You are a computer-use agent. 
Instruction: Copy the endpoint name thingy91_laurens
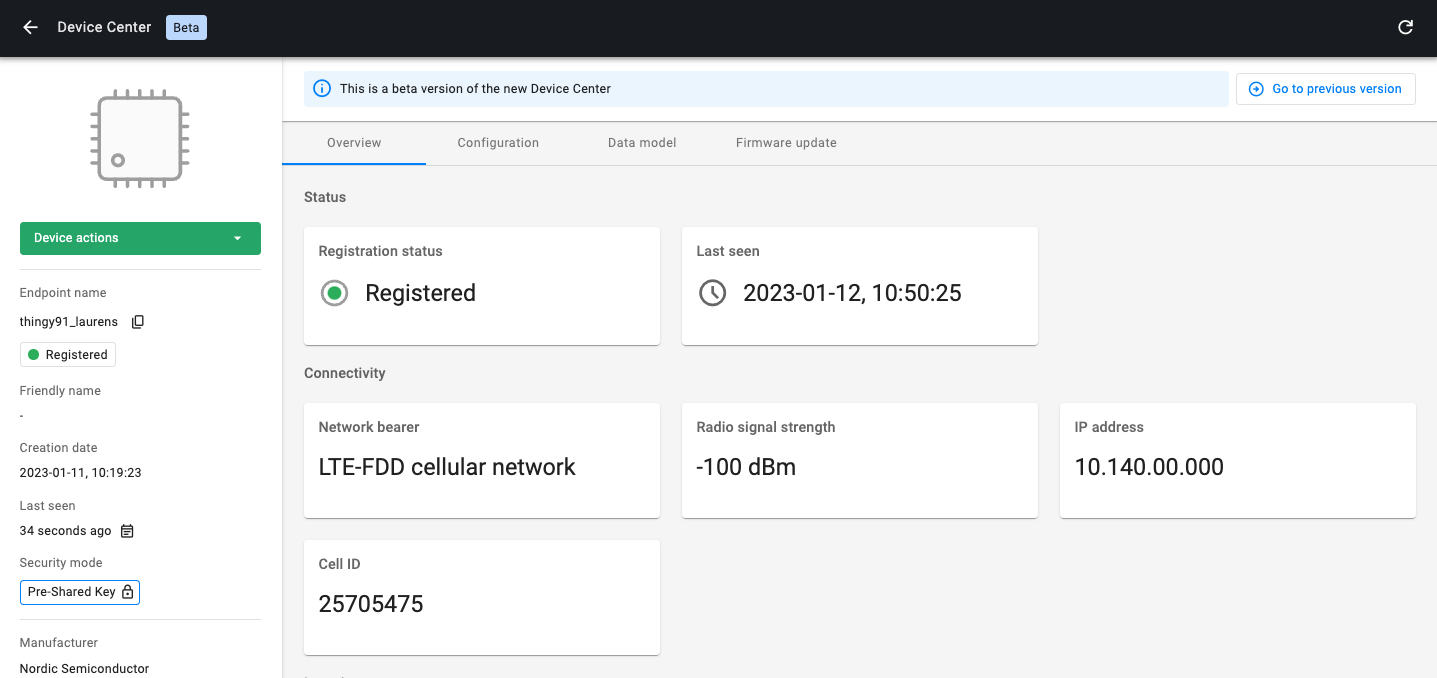(x=139, y=322)
